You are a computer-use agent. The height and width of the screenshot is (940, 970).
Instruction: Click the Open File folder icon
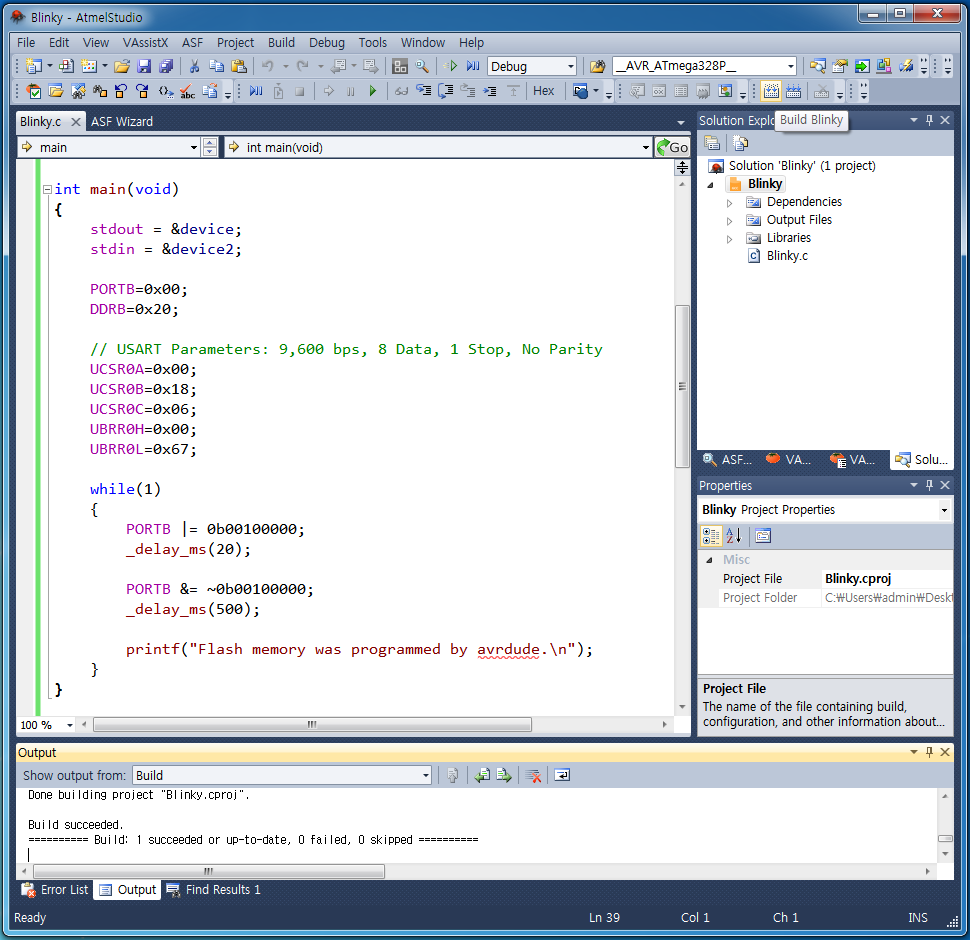[122, 66]
